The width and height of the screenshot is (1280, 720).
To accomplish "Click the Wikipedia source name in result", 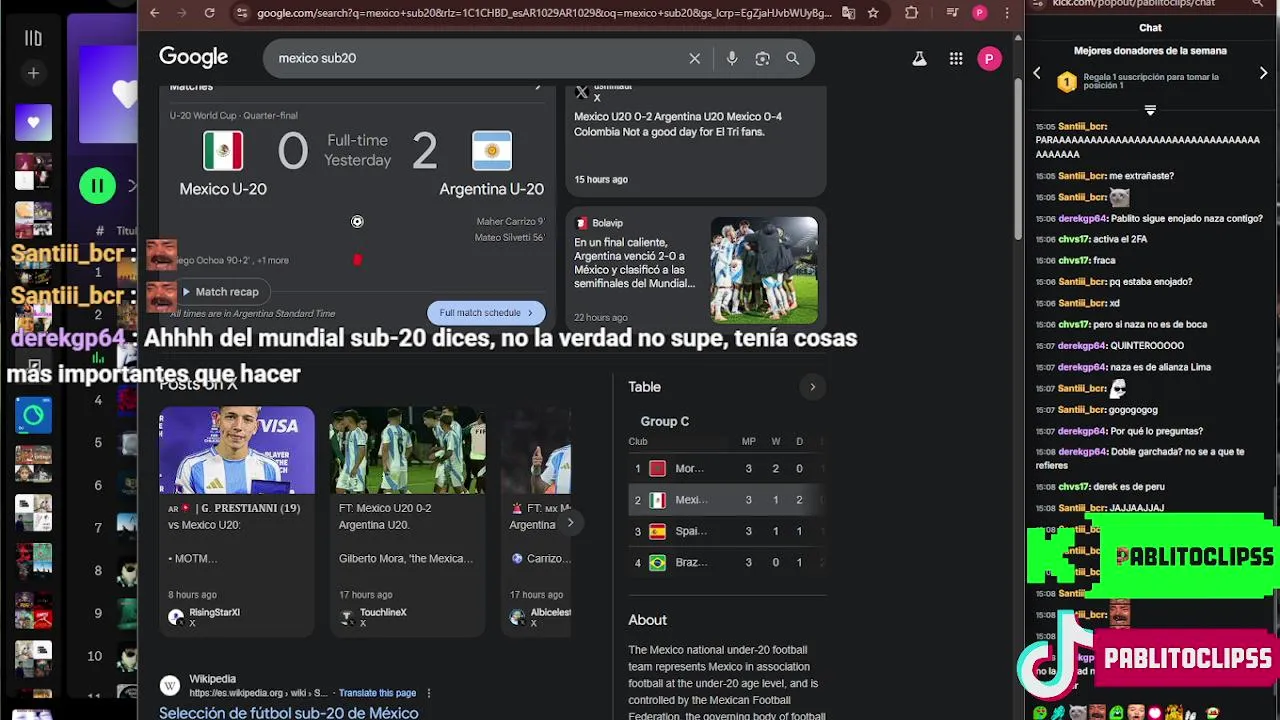I will click(212, 679).
